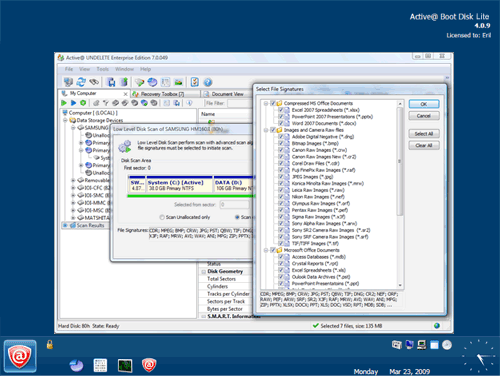Screen dimensions: 500x376
Task: Open the Tools menu
Action: coord(103,69)
